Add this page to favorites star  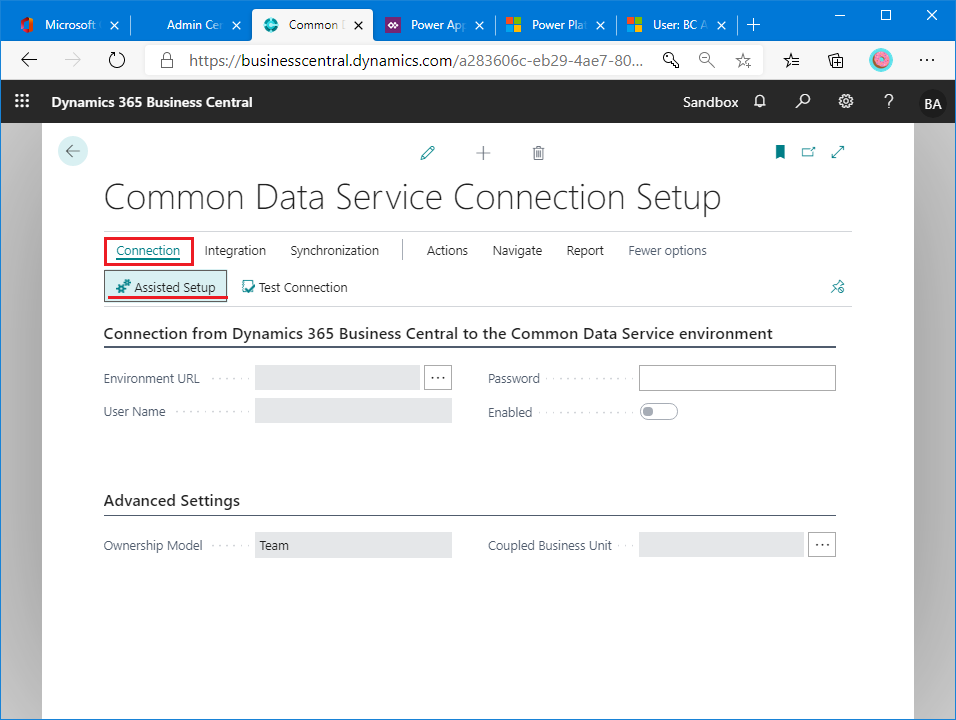(743, 60)
